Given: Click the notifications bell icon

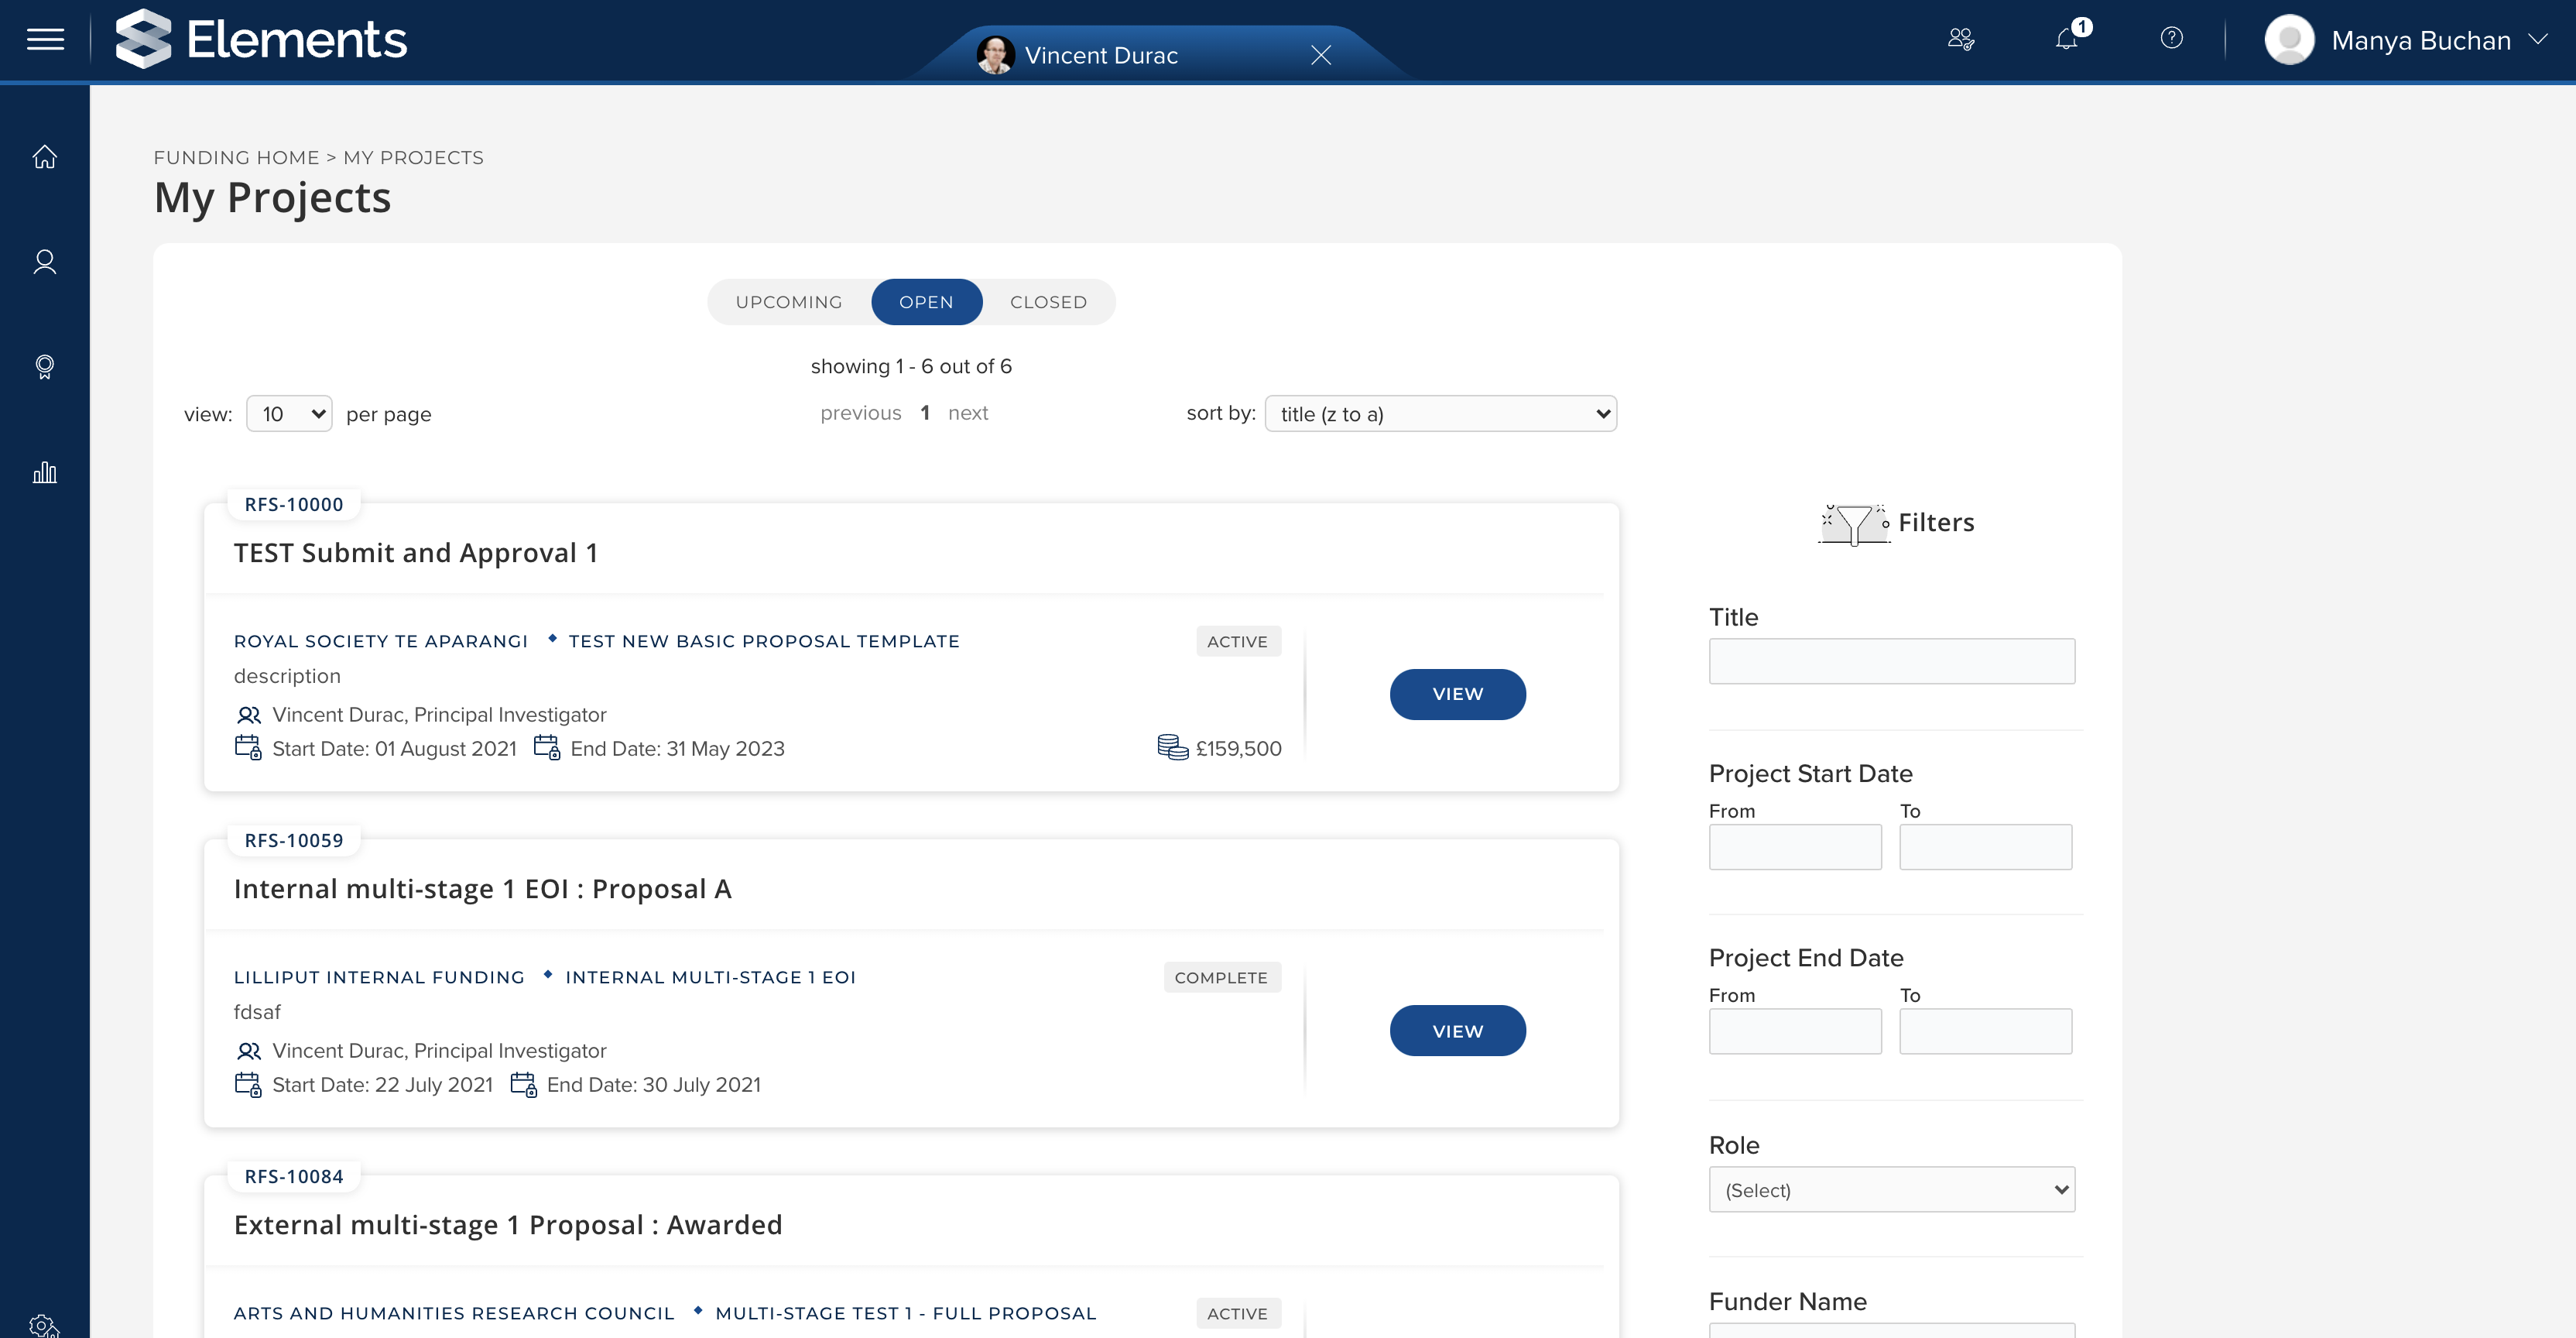Looking at the screenshot, I should pos(2066,39).
